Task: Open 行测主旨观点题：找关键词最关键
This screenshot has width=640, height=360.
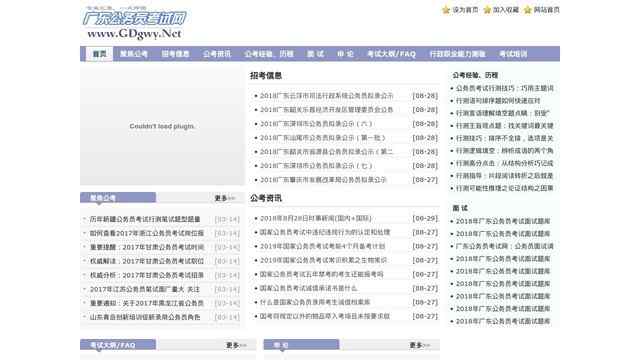Action: pyautogui.click(x=505, y=126)
